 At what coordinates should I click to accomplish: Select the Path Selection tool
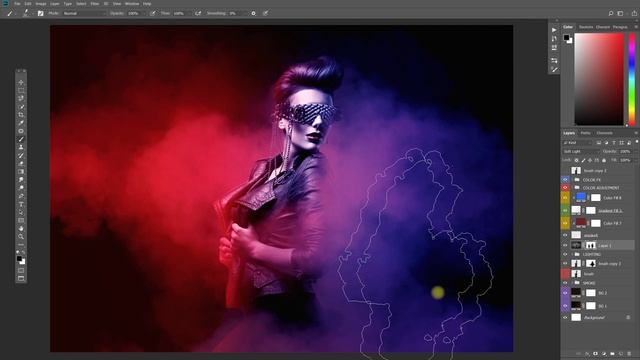tap(21, 213)
